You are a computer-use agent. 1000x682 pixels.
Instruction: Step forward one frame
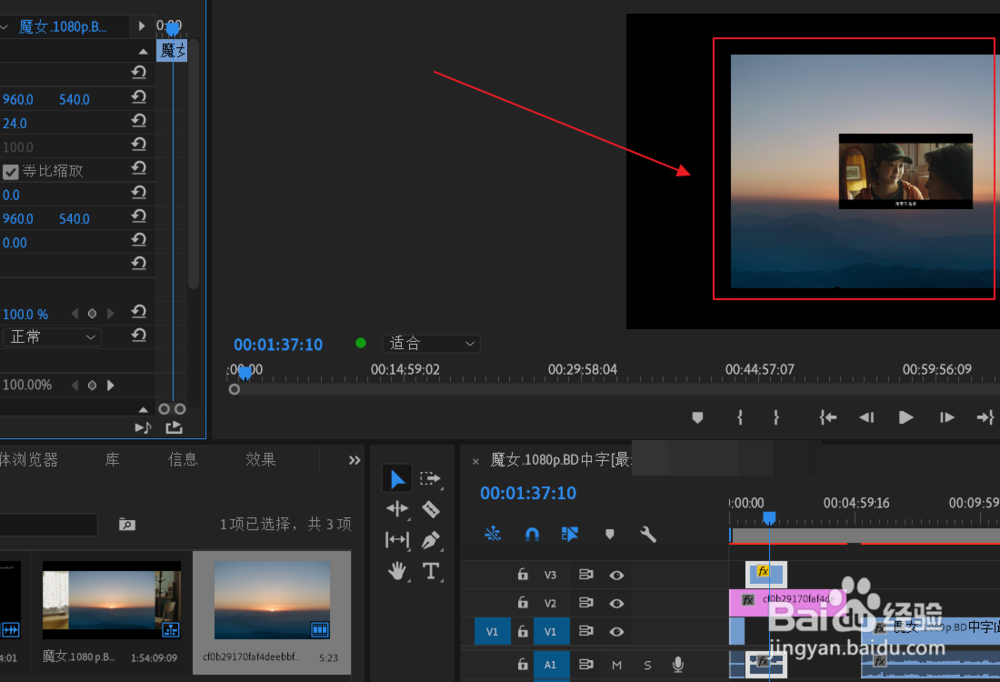pos(947,418)
